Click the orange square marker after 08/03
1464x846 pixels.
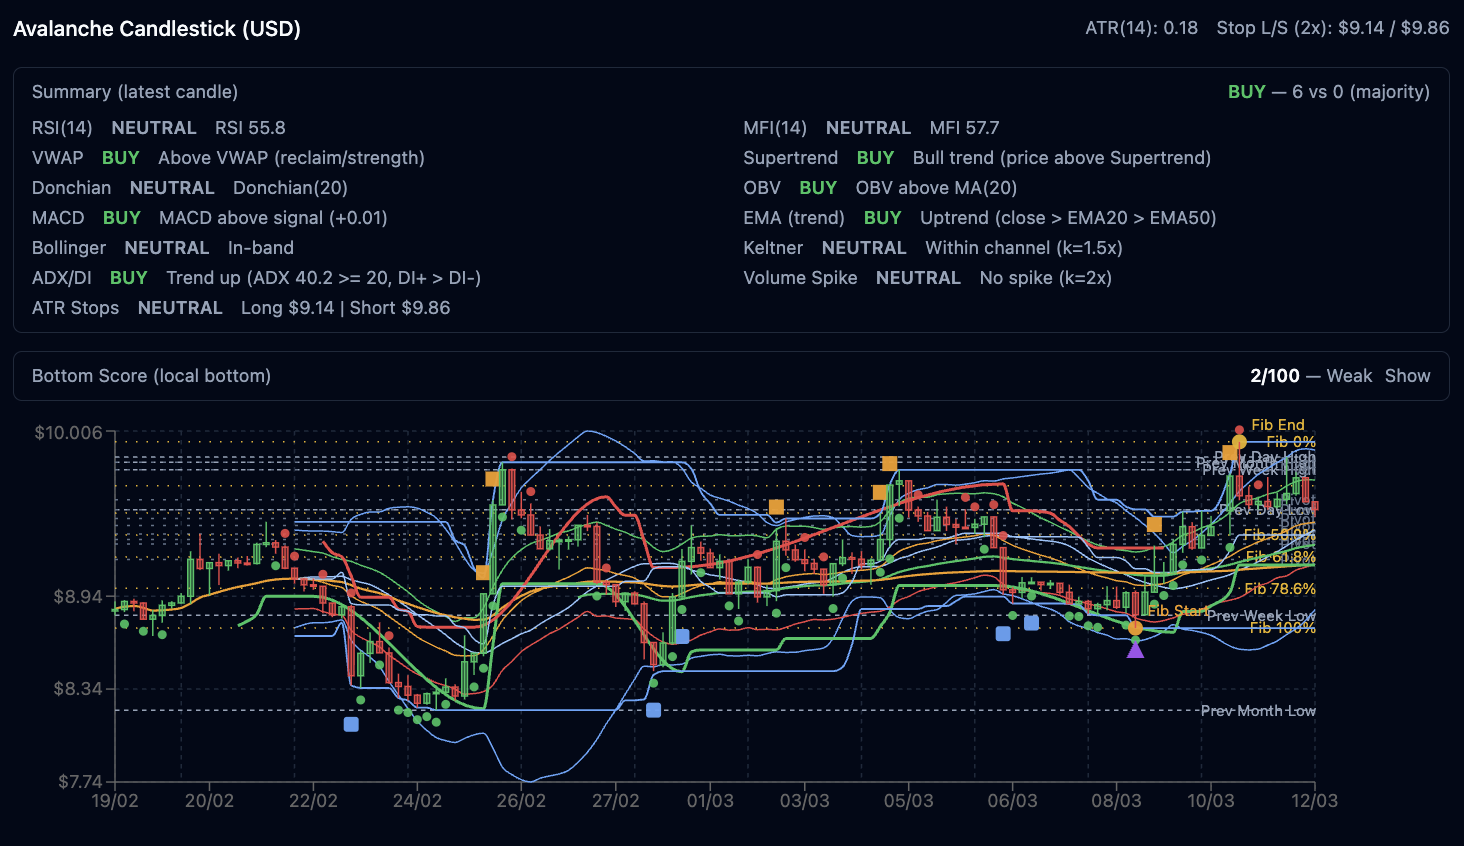(1154, 524)
